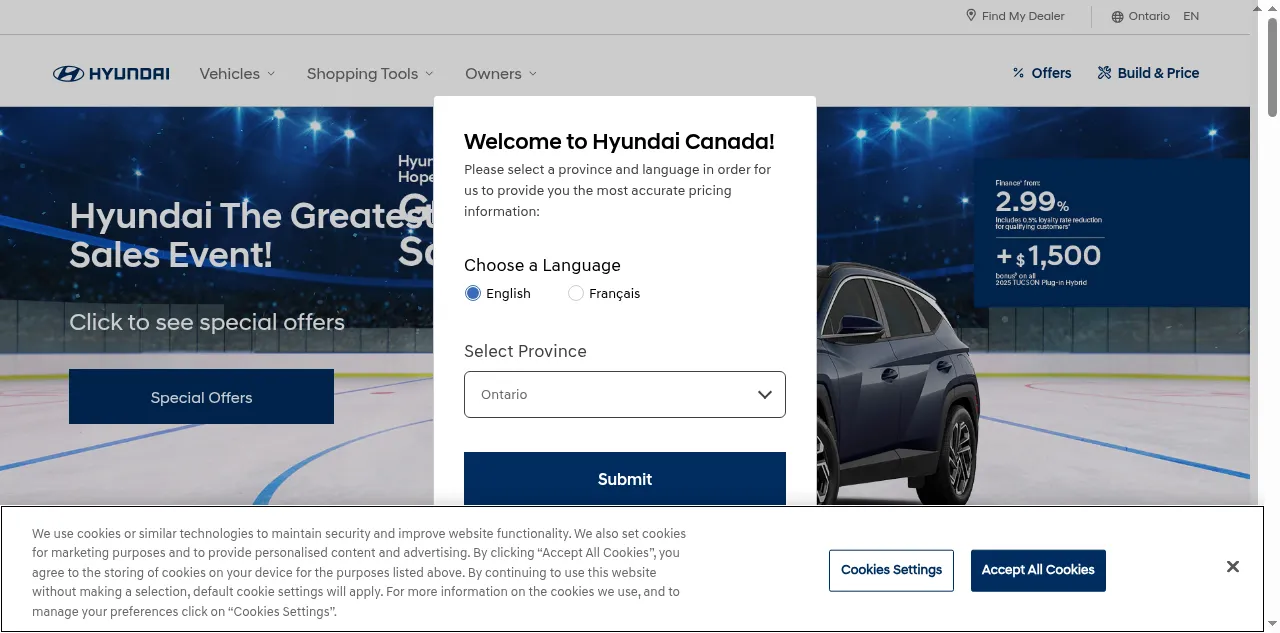Expand the Owners menu
The width and height of the screenshot is (1280, 633).
(501, 74)
